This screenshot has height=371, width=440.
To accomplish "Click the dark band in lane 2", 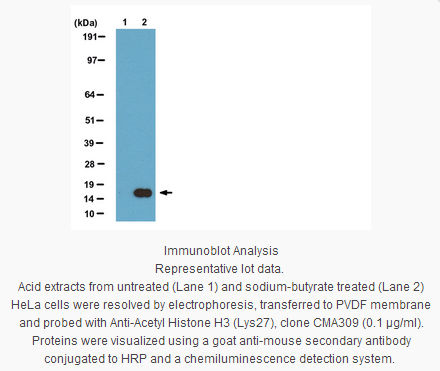I will [143, 193].
